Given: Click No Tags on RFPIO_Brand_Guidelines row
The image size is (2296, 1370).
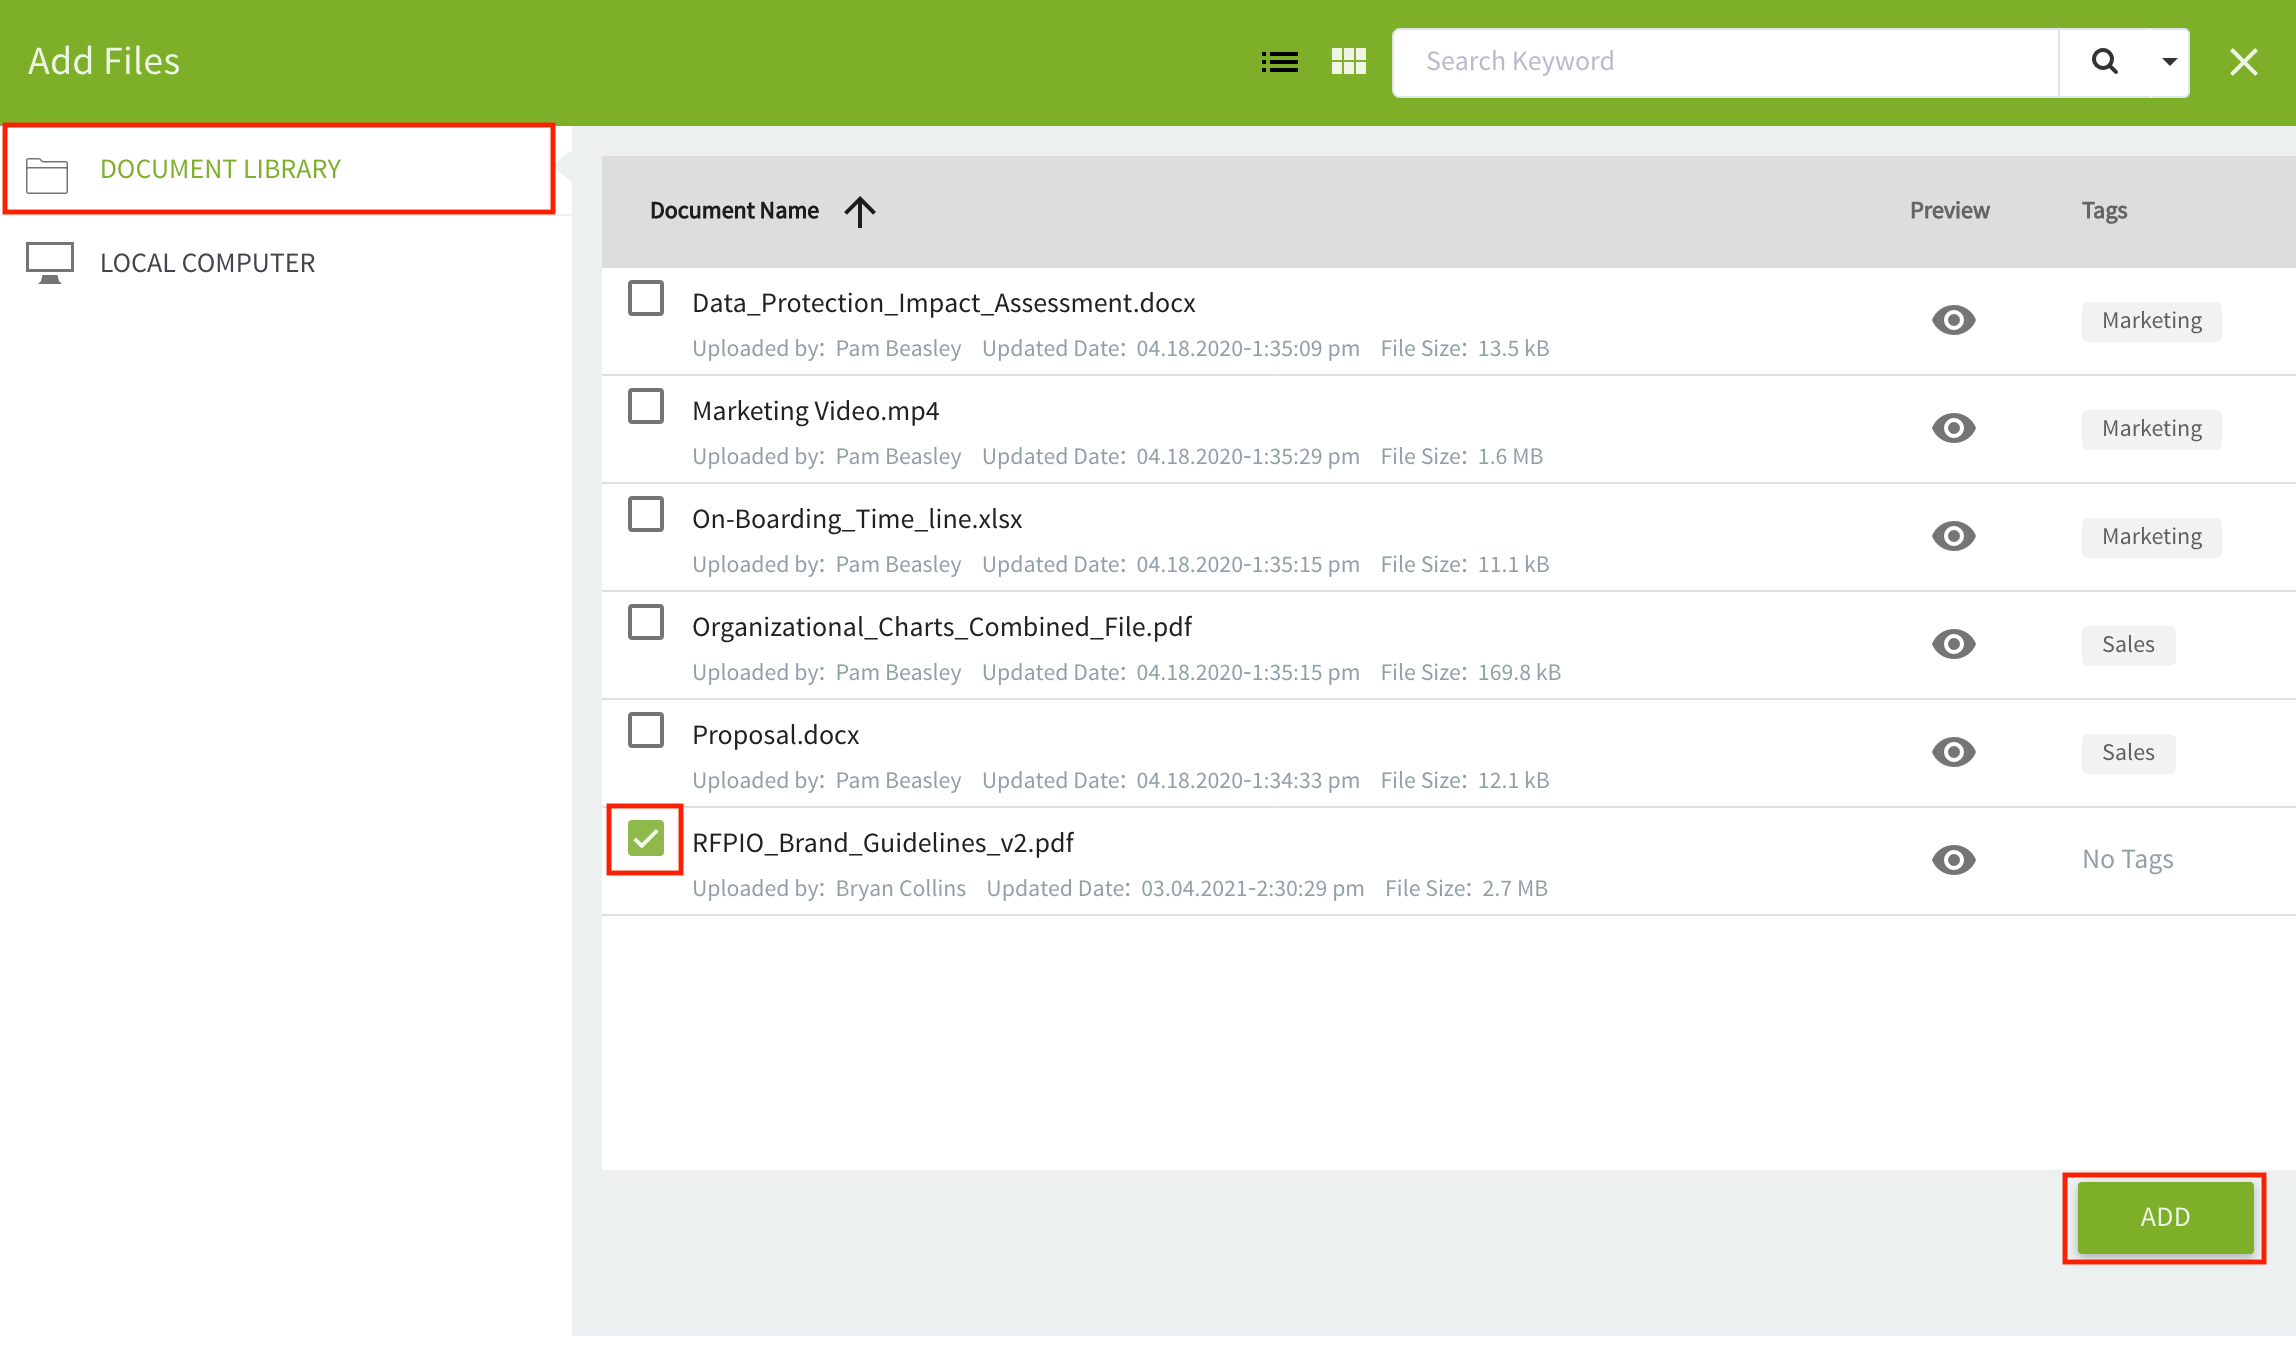Looking at the screenshot, I should click(x=2128, y=860).
